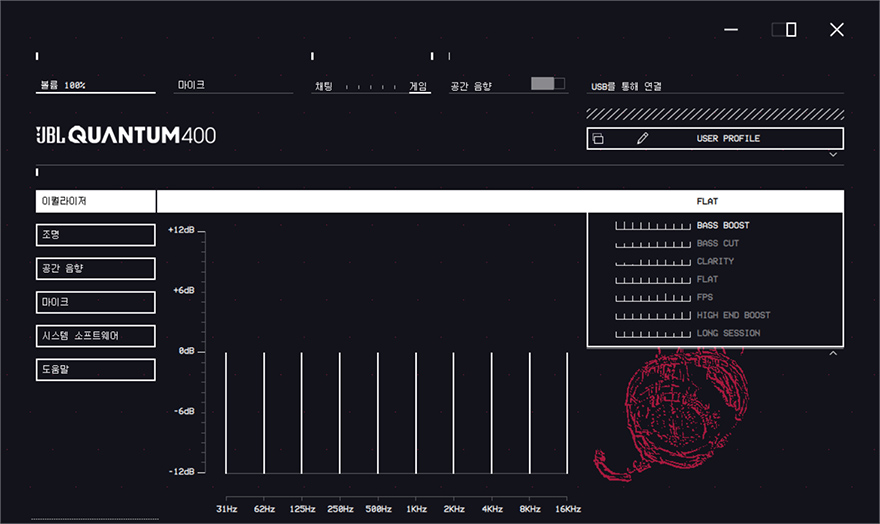
Task: Select HIGH END BOOST preset
Action: click(x=734, y=315)
